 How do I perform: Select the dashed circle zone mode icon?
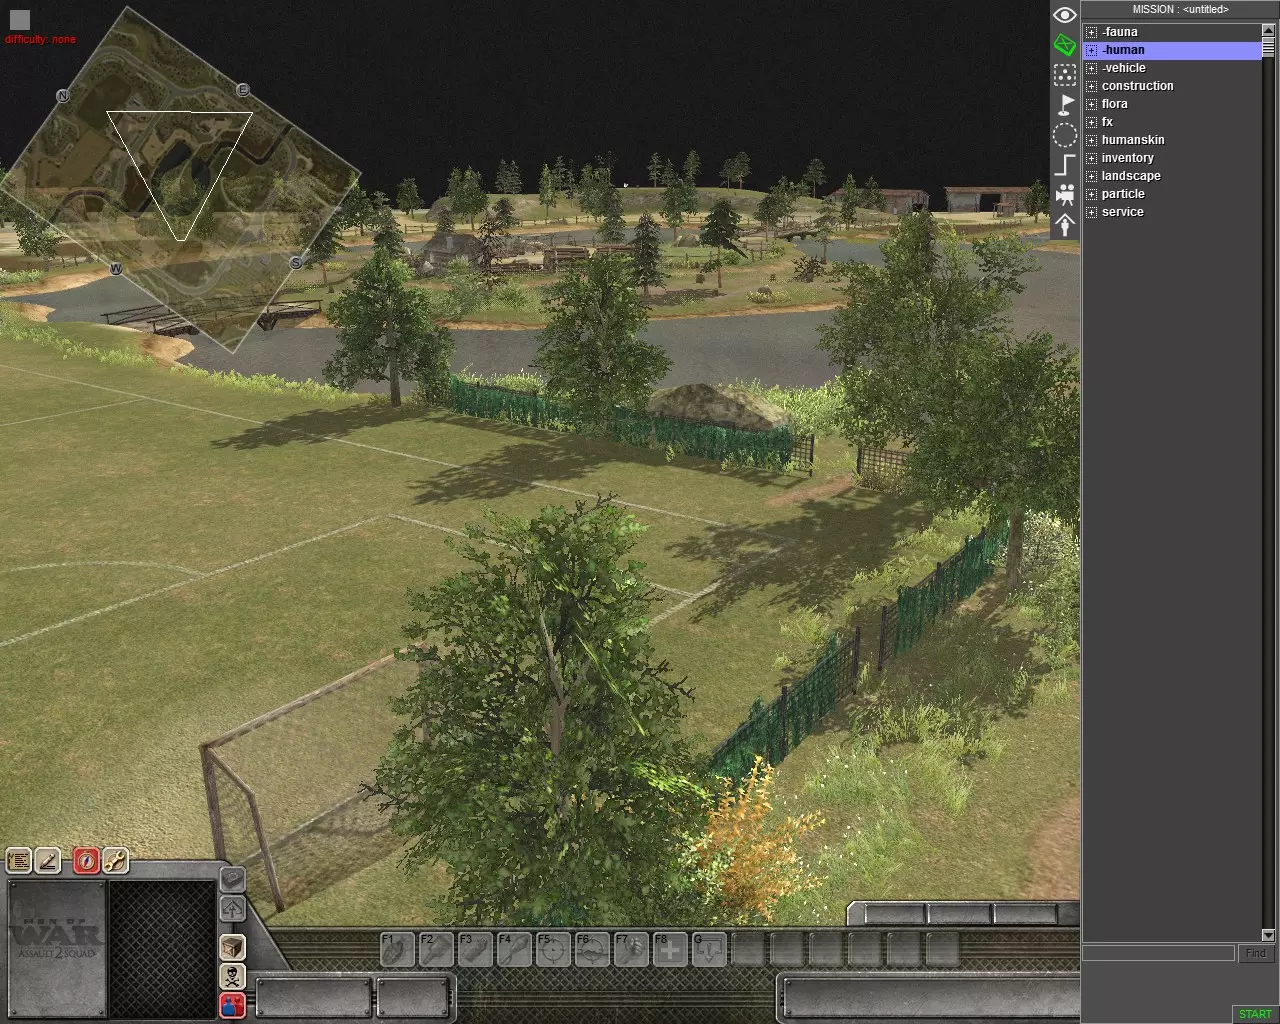click(1065, 135)
